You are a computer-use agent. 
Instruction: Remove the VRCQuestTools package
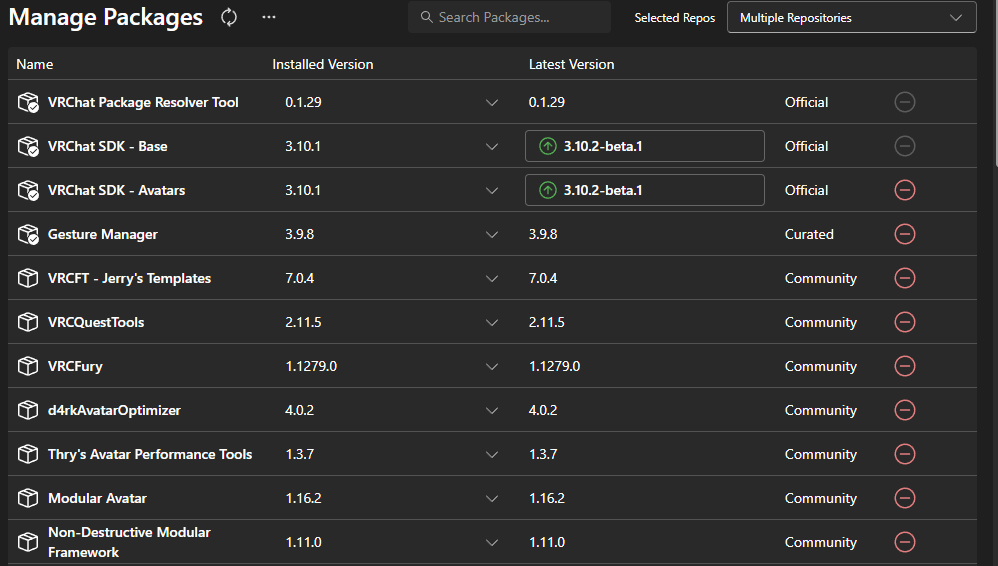904,322
